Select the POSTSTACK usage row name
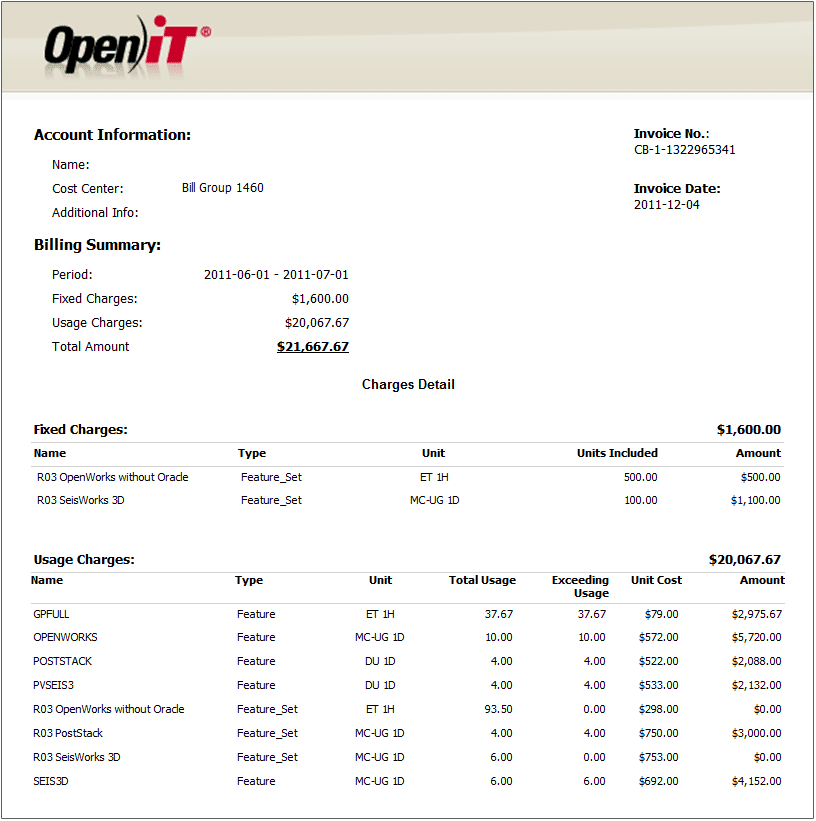Screen dimensions: 816x821 [x=62, y=661]
